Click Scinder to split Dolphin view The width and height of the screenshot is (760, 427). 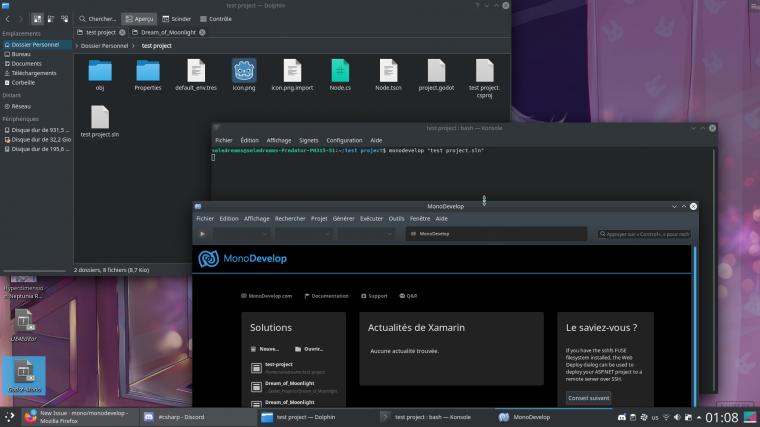pos(176,19)
